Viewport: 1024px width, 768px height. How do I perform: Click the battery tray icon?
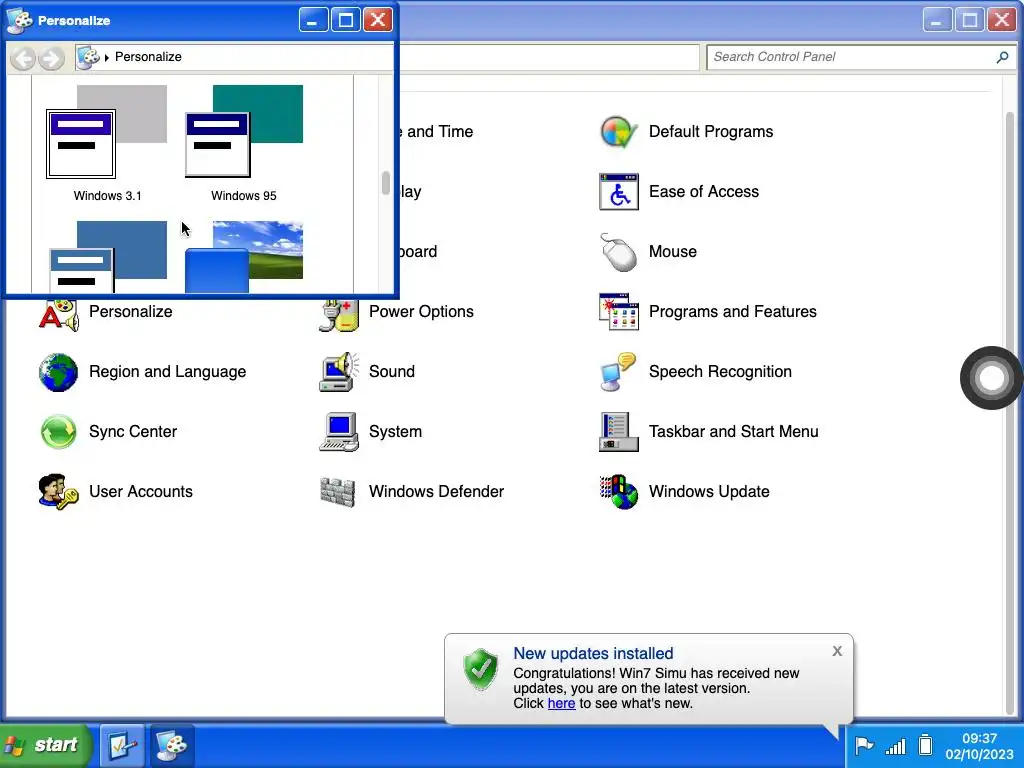(925, 745)
